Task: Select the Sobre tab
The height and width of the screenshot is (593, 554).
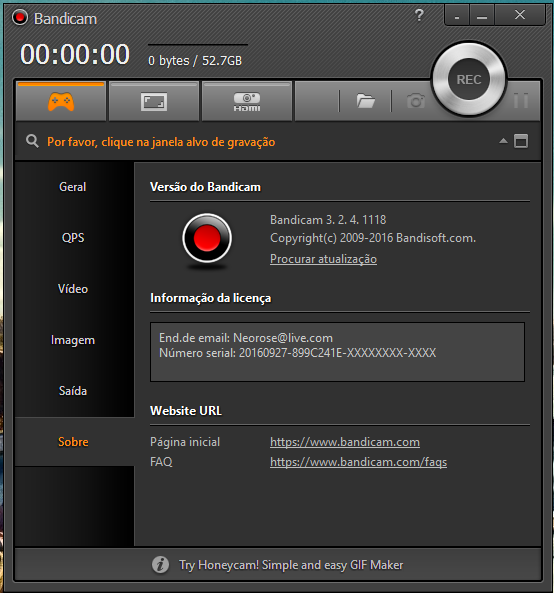Action: [x=73, y=442]
